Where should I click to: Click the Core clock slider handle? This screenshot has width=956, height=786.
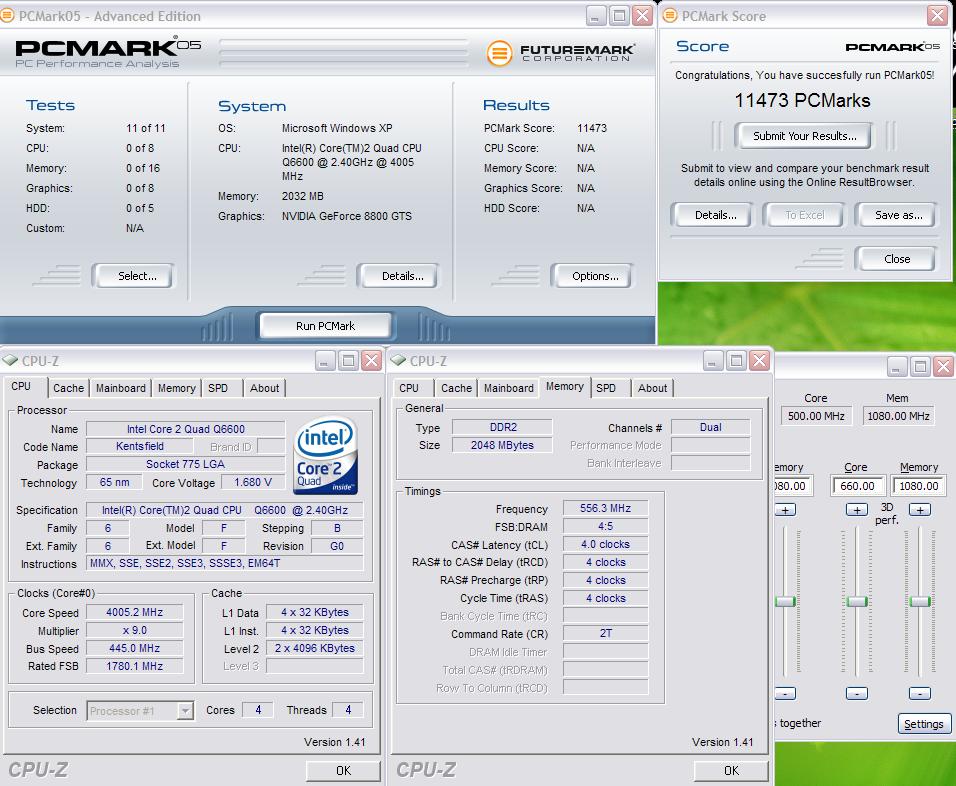857,602
